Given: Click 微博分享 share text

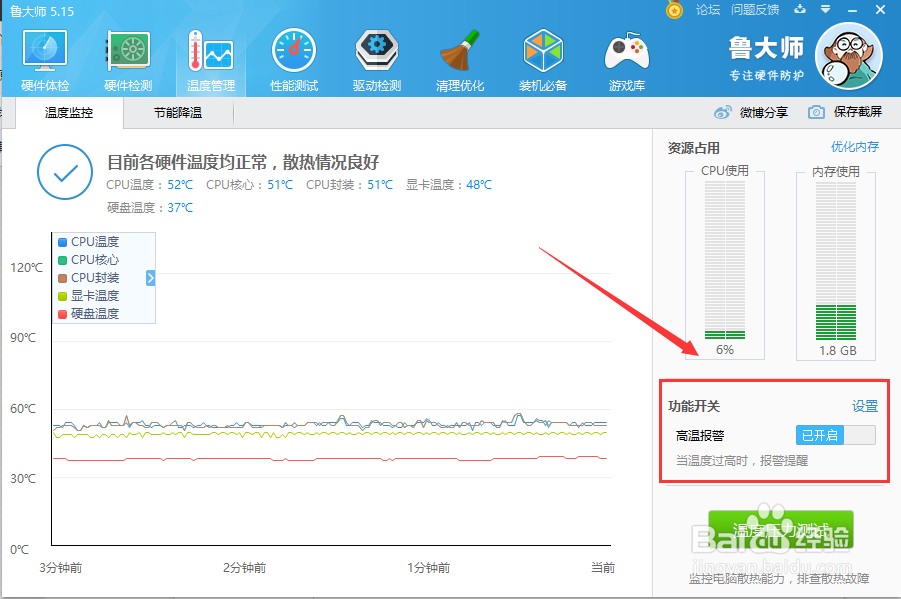Looking at the screenshot, I should point(764,113).
